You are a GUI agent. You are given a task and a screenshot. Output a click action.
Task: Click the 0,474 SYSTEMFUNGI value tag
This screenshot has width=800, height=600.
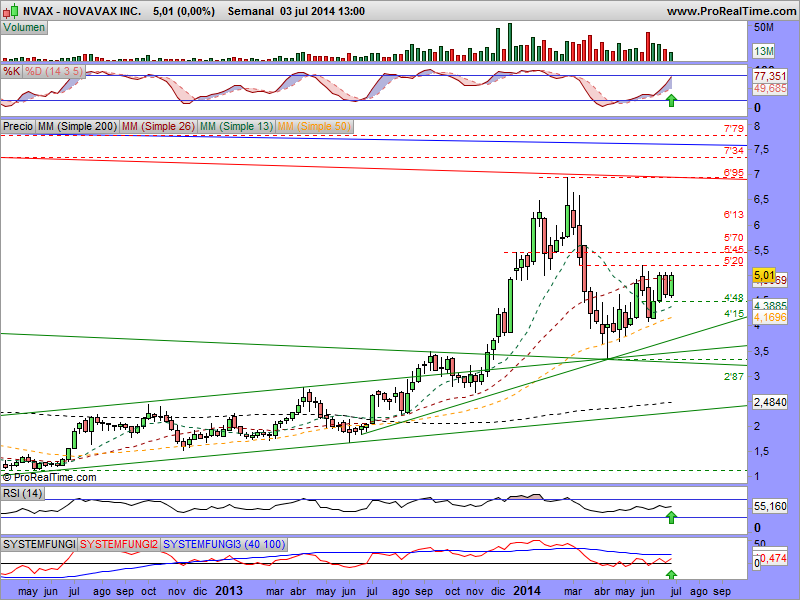772,559
